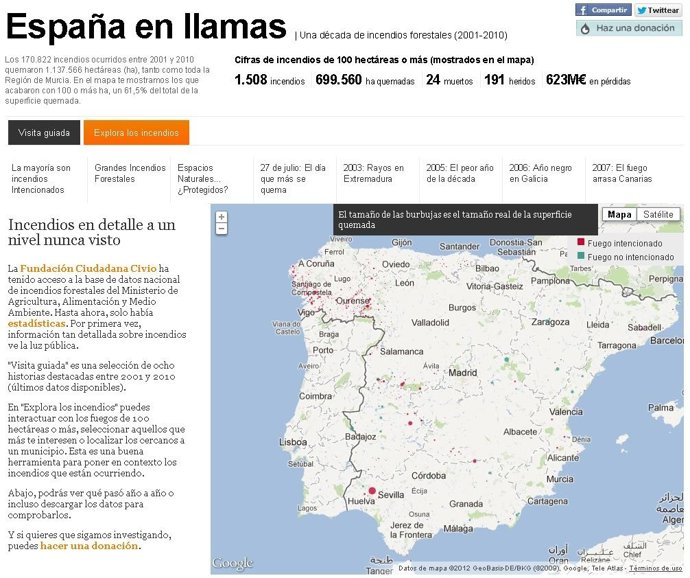Open Términos de uso map link
Image resolution: width=690 pixels, height=578 pixels.
pyautogui.click(x=655, y=568)
